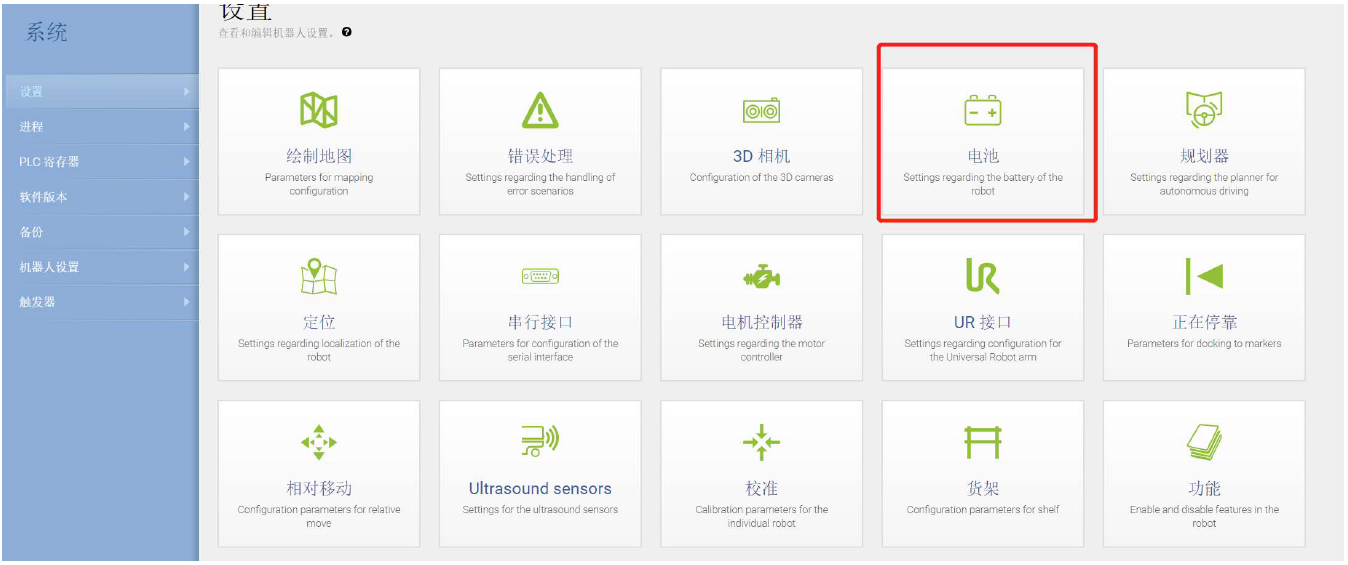Viewport: 1348px width, 565px height.
Task: Click the UR logo icon
Action: (982, 276)
